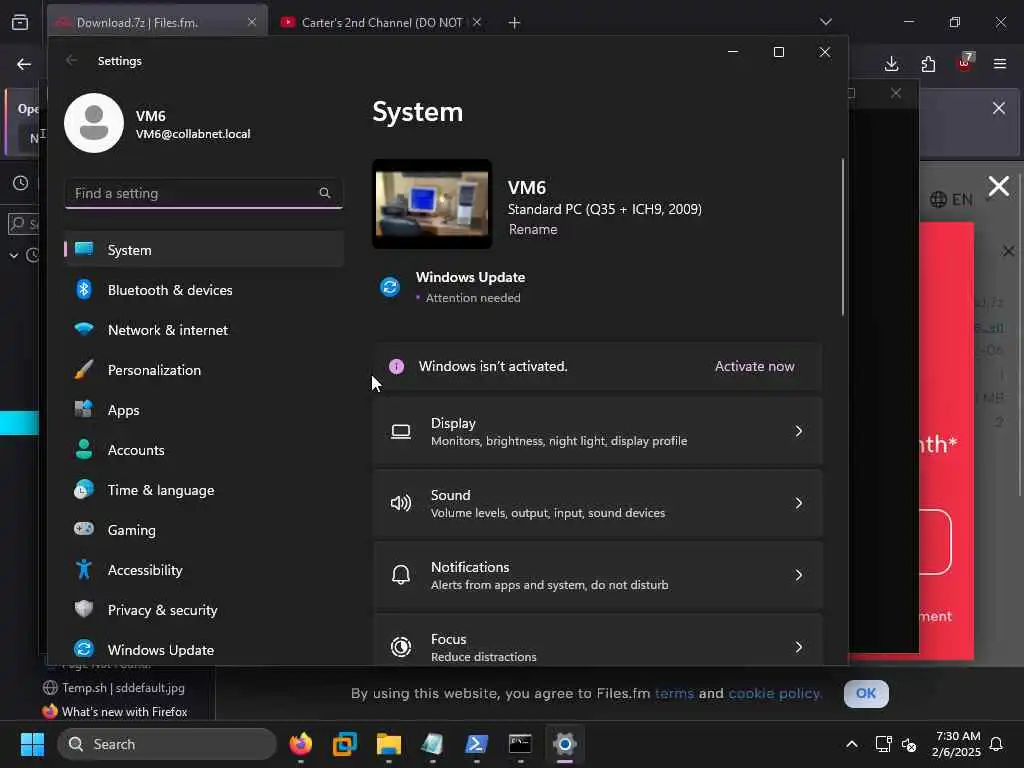
Task: Click OK on the cookie policy banner
Action: pos(866,694)
